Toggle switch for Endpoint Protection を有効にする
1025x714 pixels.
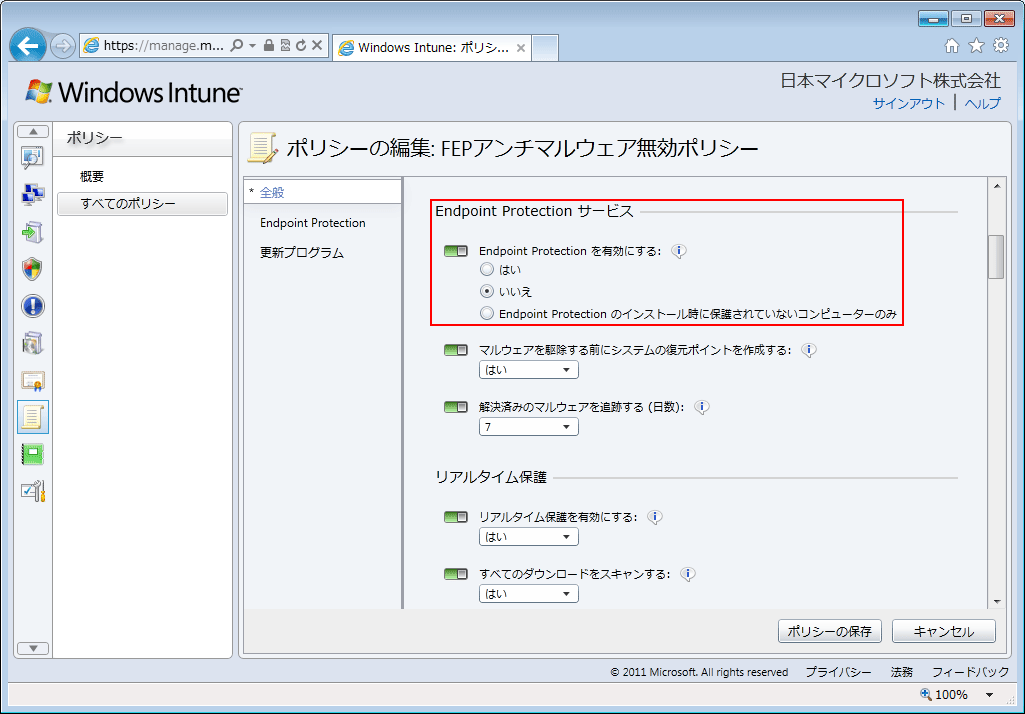(x=456, y=251)
